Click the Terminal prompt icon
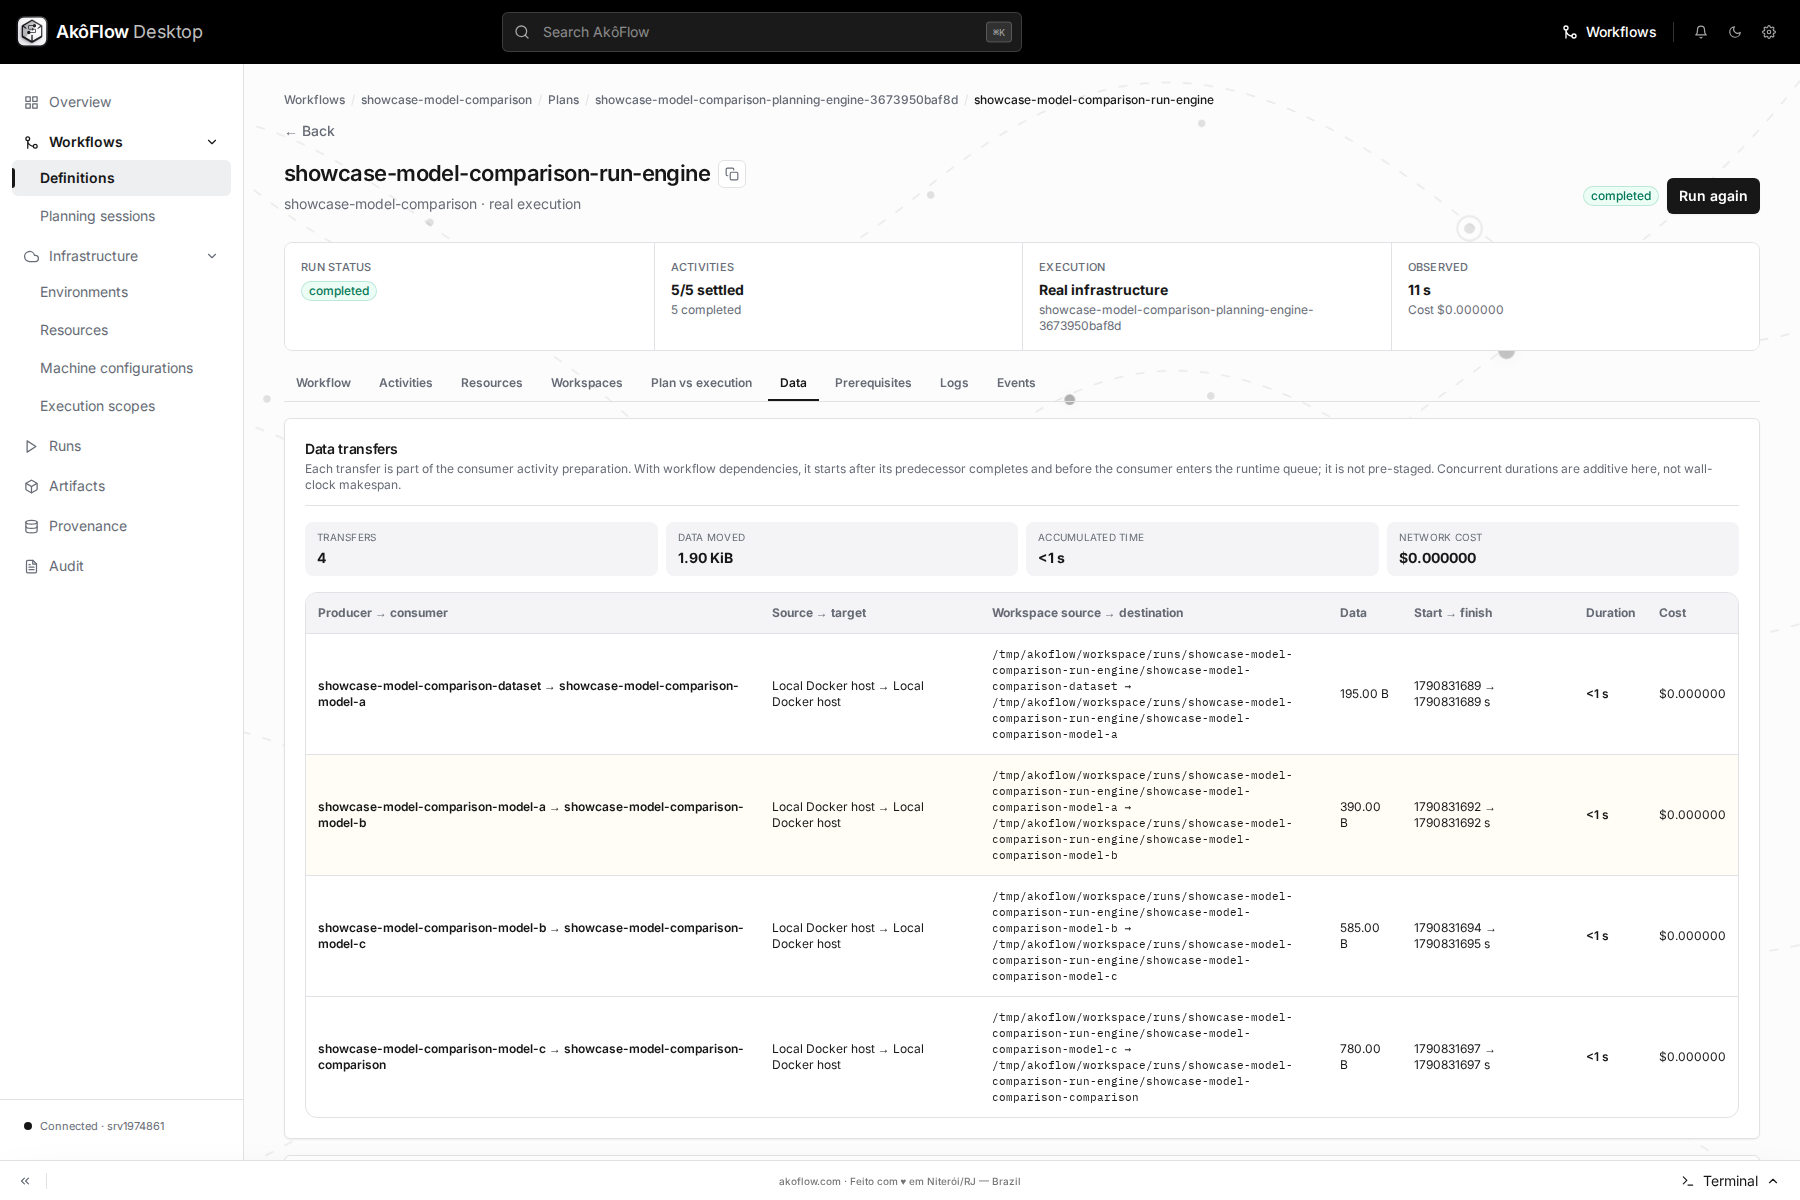1800x1200 pixels. [x=1688, y=1181]
